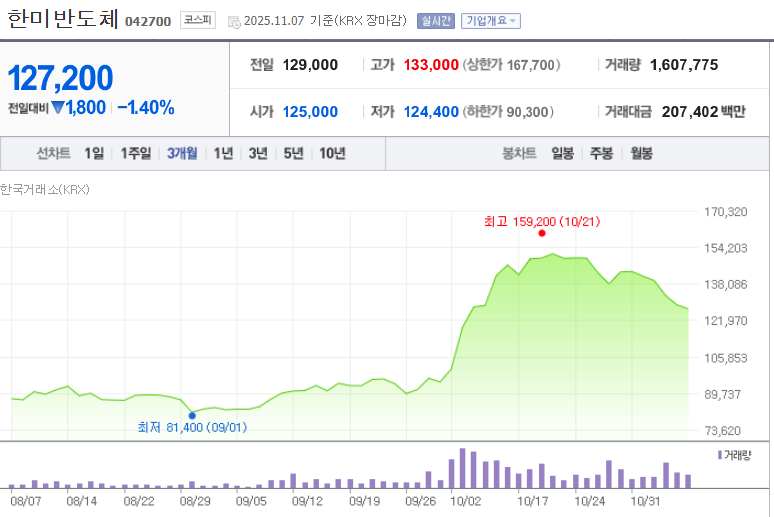Click the 08/29 date axis label
The width and height of the screenshot is (774, 517).
(195, 502)
